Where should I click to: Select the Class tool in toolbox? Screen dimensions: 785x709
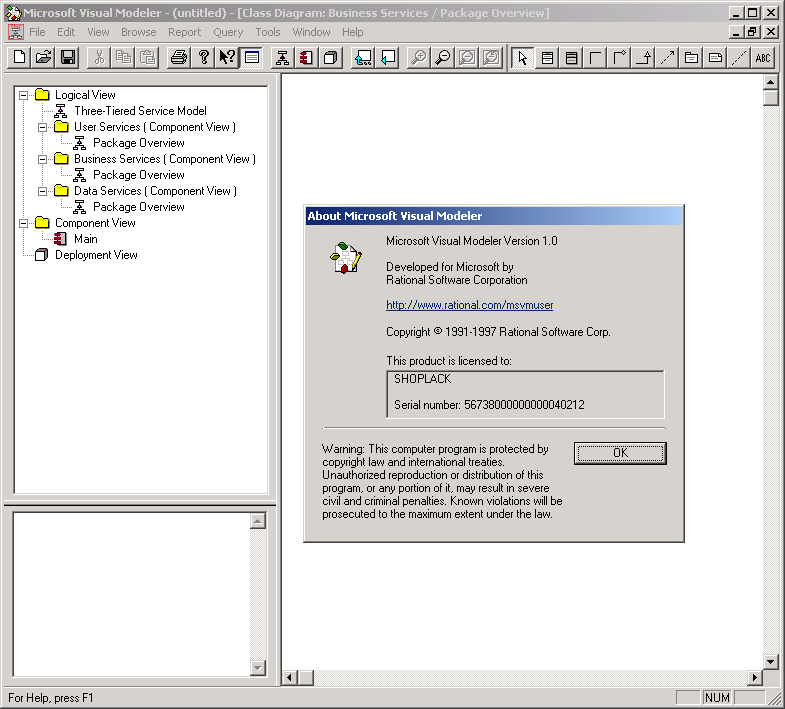[x=547, y=58]
